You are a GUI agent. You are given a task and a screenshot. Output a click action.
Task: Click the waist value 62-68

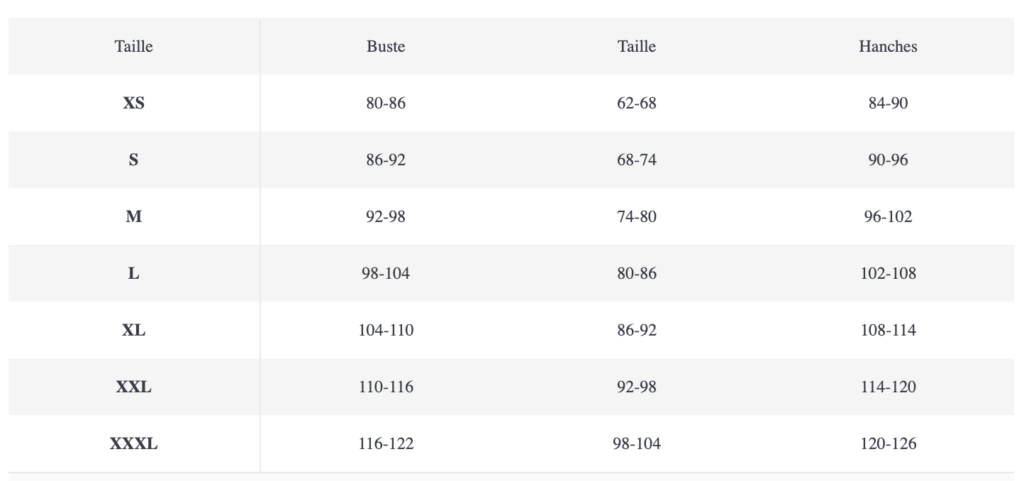[637, 103]
